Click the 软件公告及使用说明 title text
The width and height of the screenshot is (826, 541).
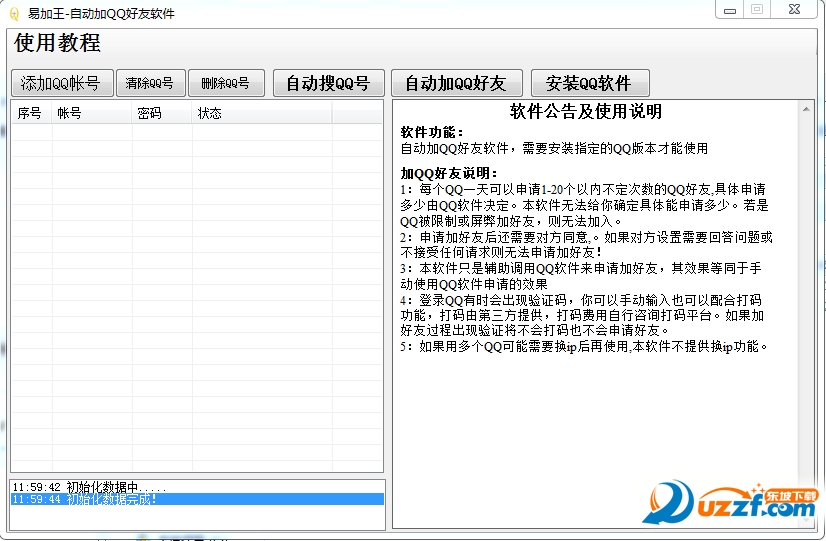(x=585, y=111)
